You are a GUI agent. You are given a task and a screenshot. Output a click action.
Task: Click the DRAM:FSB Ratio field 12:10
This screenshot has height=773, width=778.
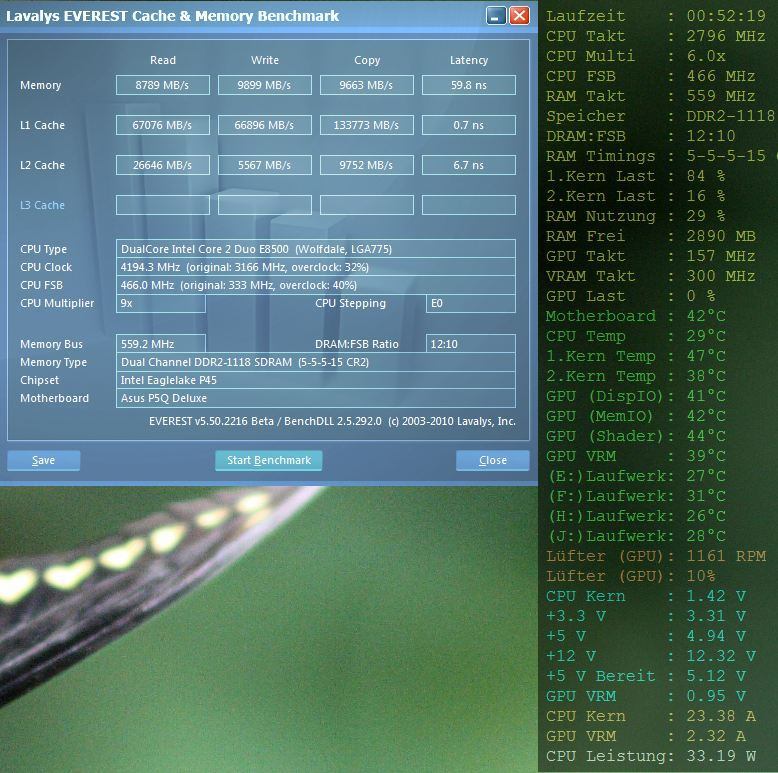click(470, 344)
